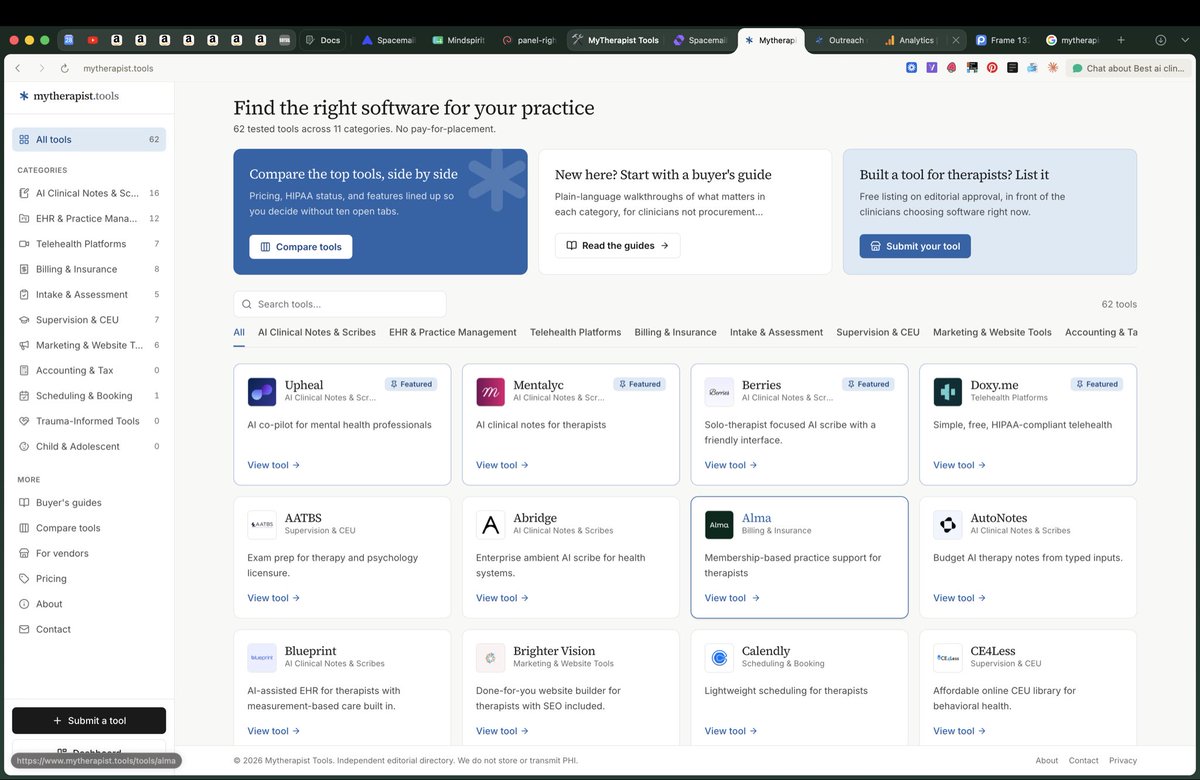Image resolution: width=1200 pixels, height=780 pixels.
Task: Select Telehealth Platforms filter tab
Action: pyautogui.click(x=575, y=332)
